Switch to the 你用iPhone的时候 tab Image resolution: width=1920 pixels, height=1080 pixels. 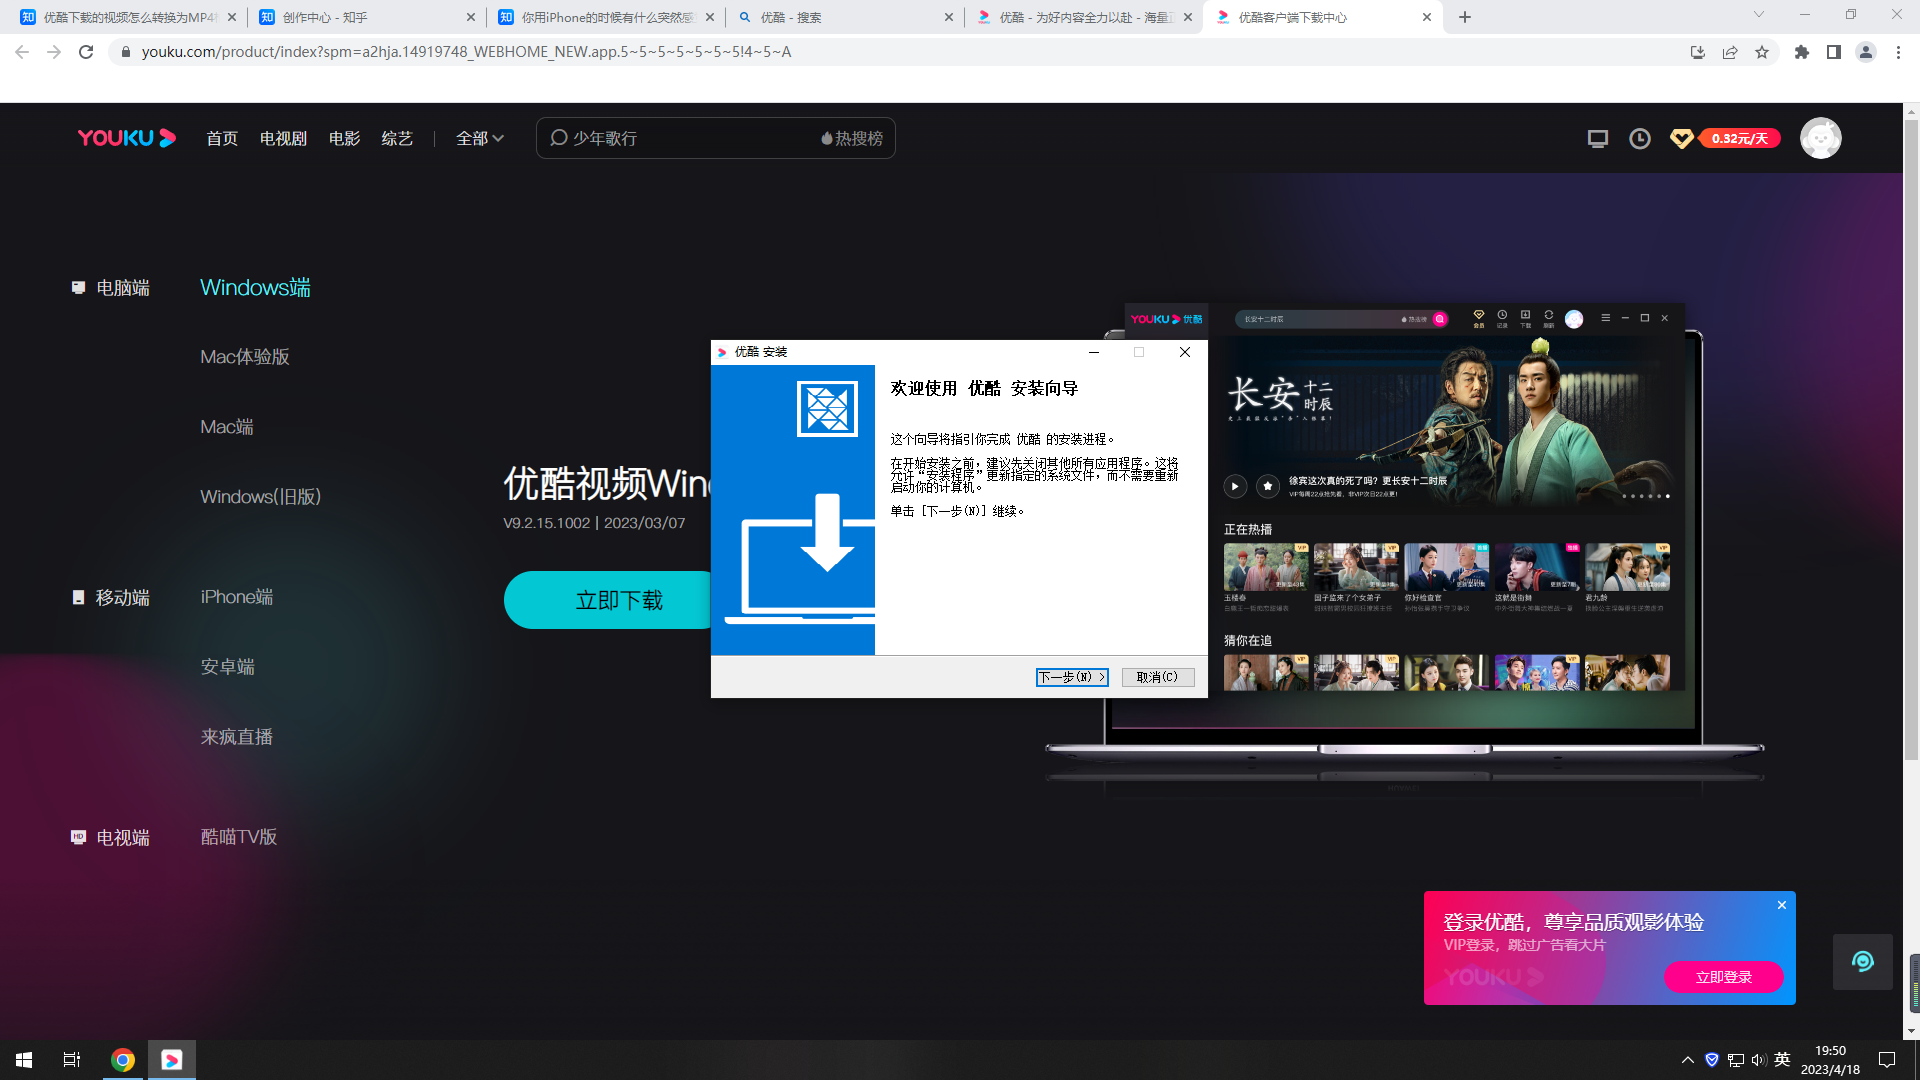point(606,17)
